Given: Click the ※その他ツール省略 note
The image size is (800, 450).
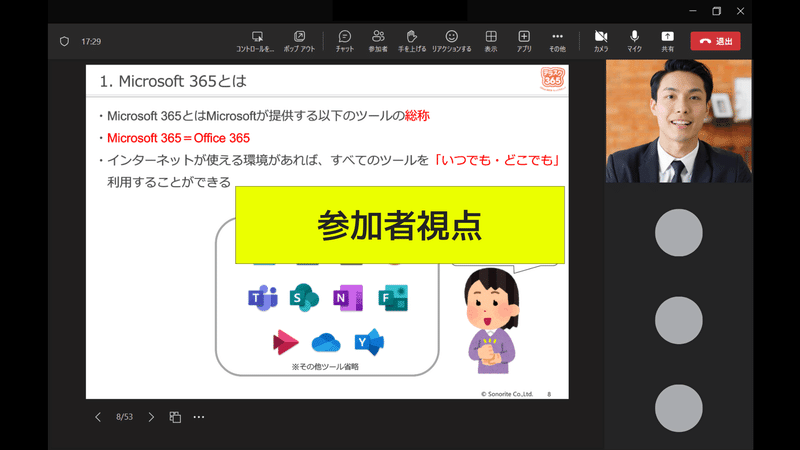Looking at the screenshot, I should 325,366.
